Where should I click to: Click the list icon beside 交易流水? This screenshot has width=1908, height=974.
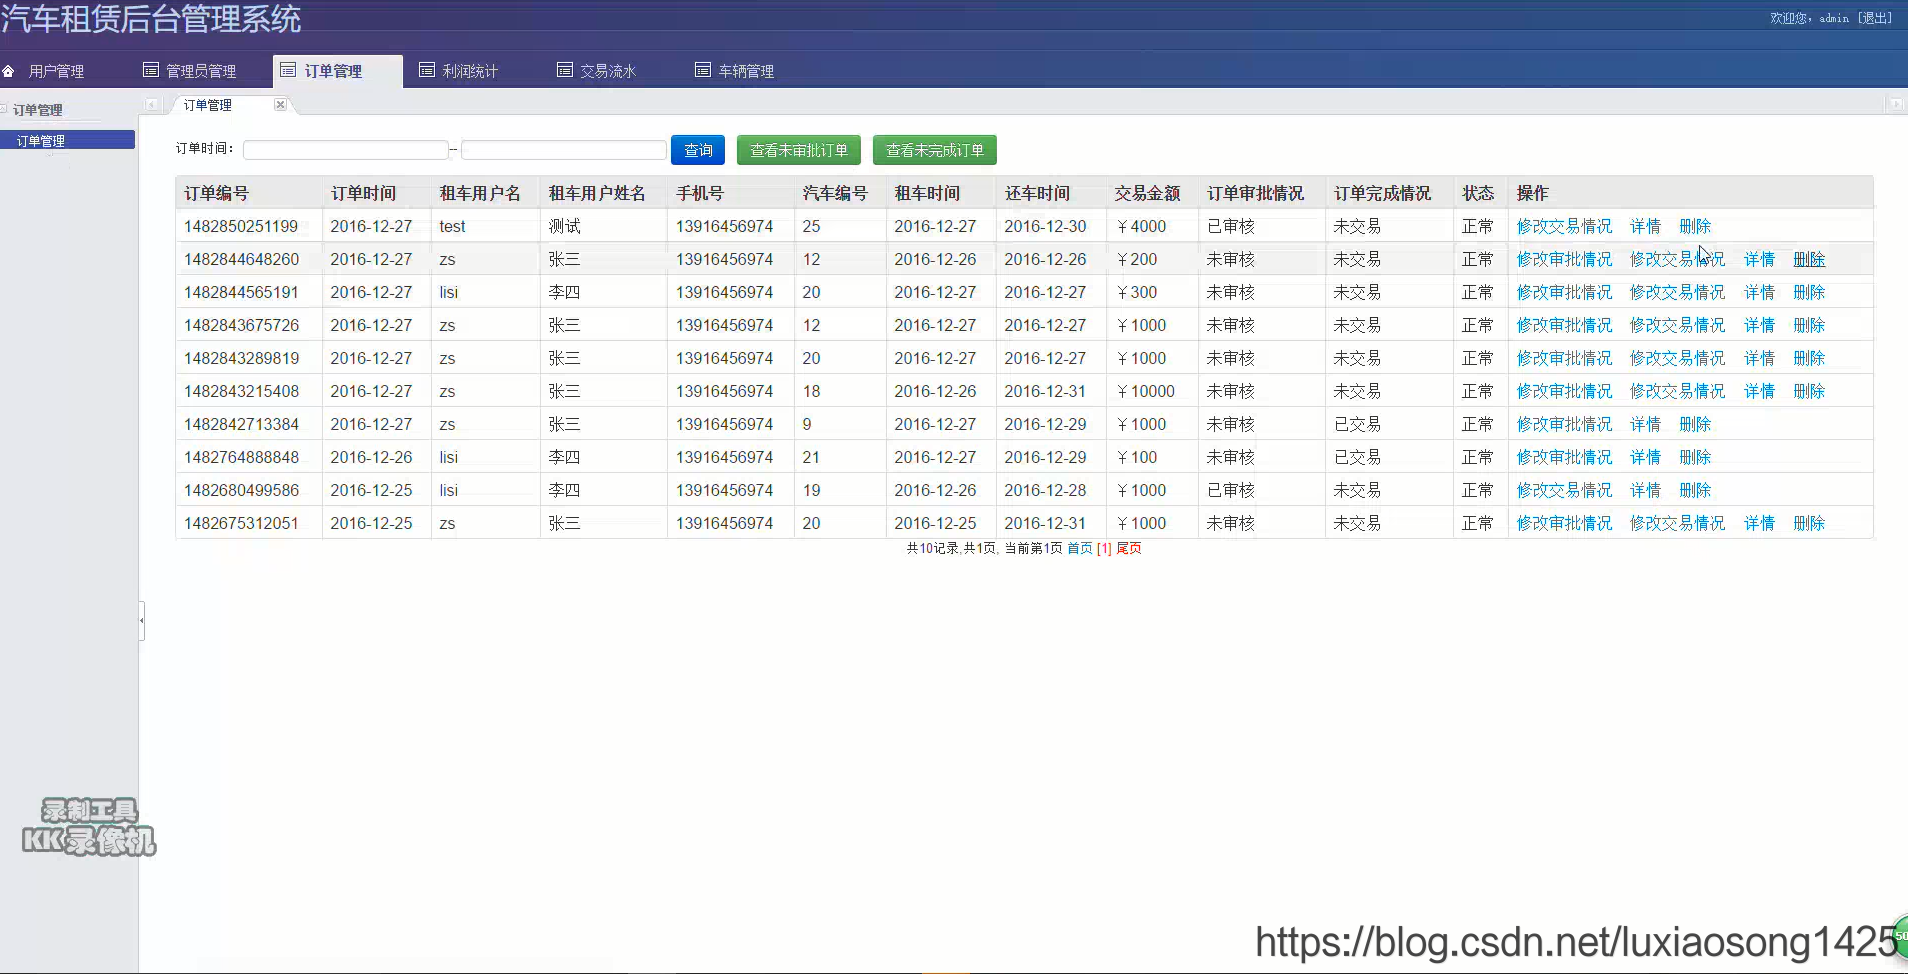[x=565, y=70]
